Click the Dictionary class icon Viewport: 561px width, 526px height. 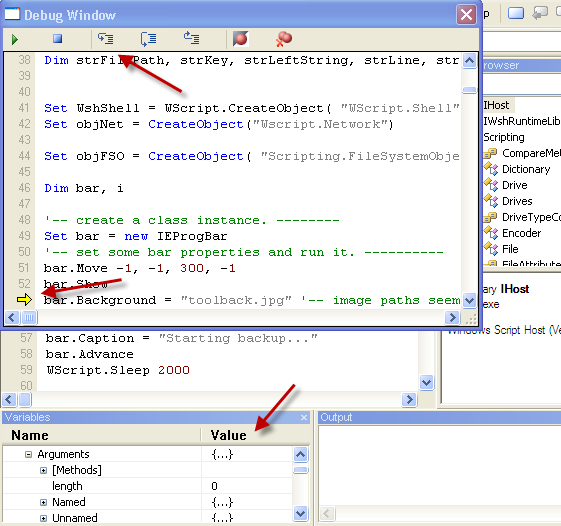[491, 169]
